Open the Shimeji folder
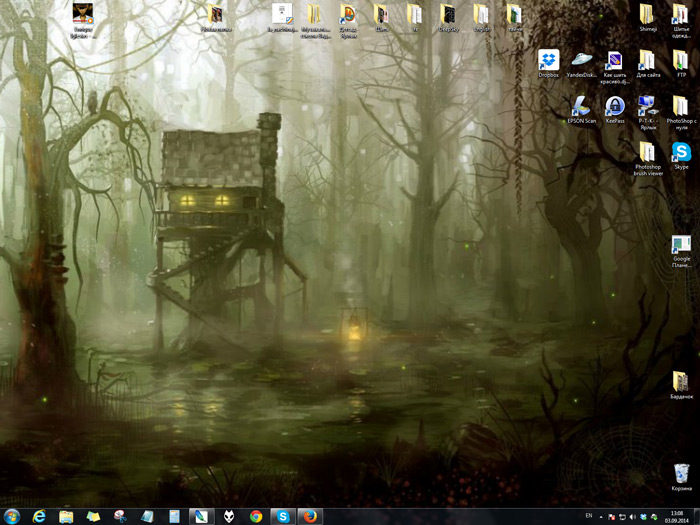The height and width of the screenshot is (525, 700). coord(648,17)
